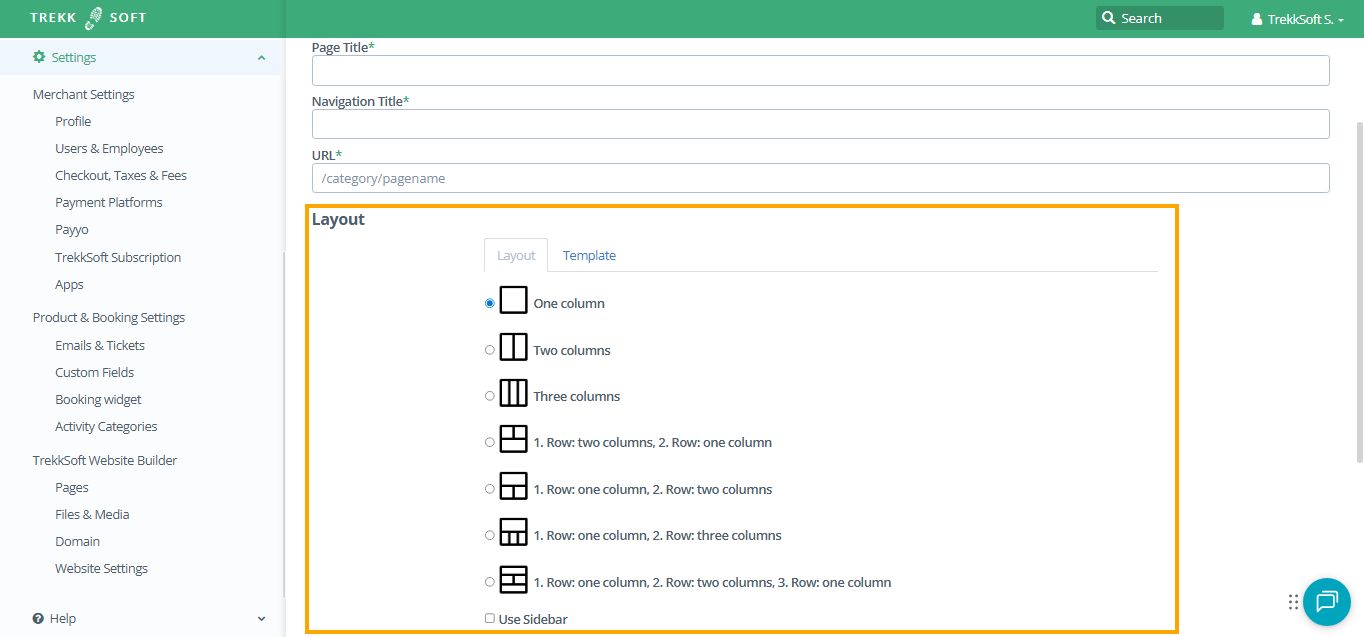
Task: Click the Search box in header
Action: click(1160, 18)
